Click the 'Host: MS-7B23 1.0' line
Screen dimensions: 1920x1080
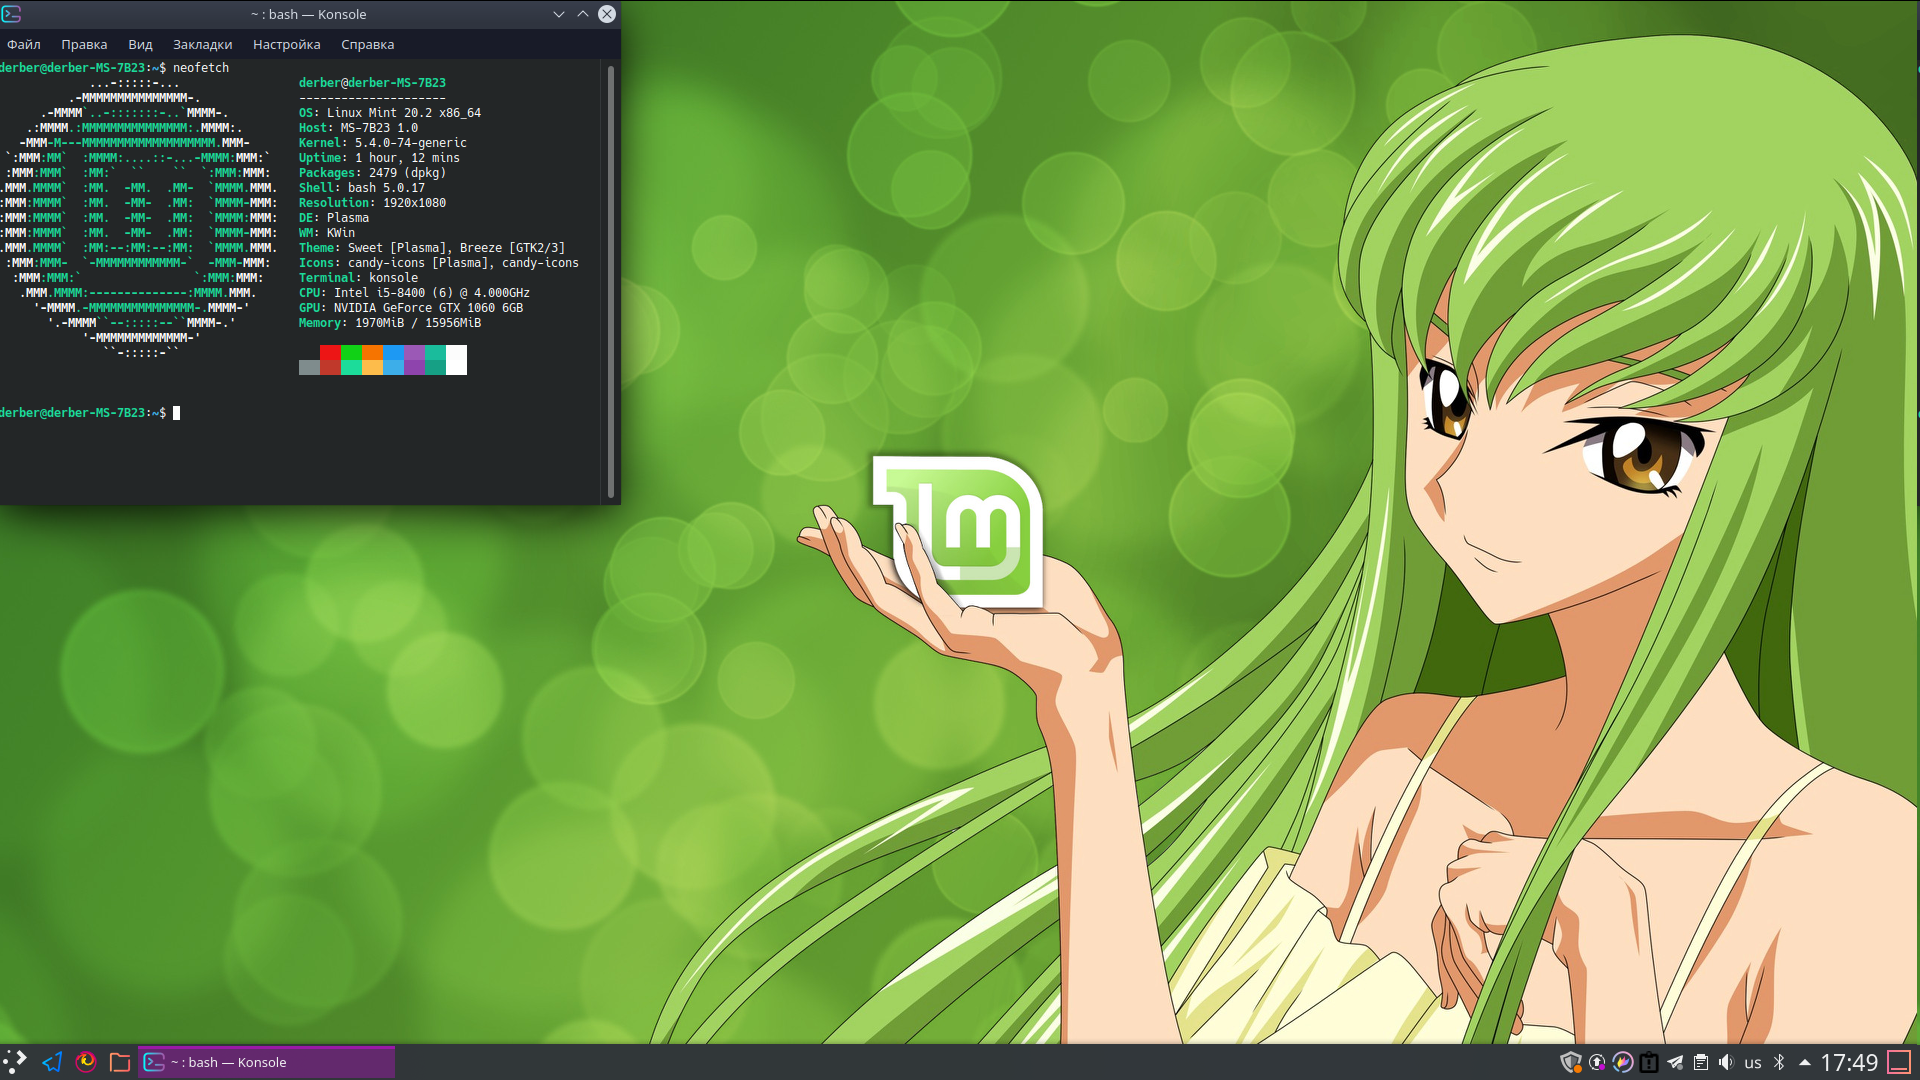[x=358, y=128]
